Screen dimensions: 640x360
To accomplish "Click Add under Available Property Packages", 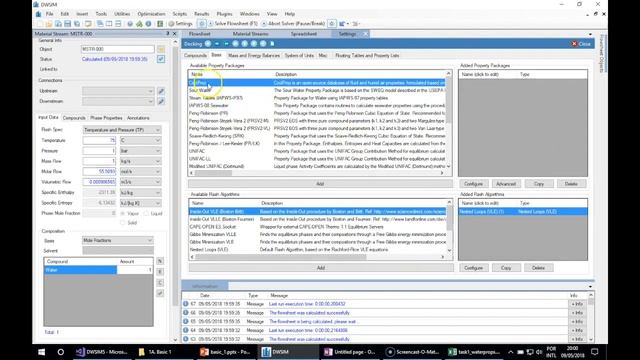I will pos(320,184).
